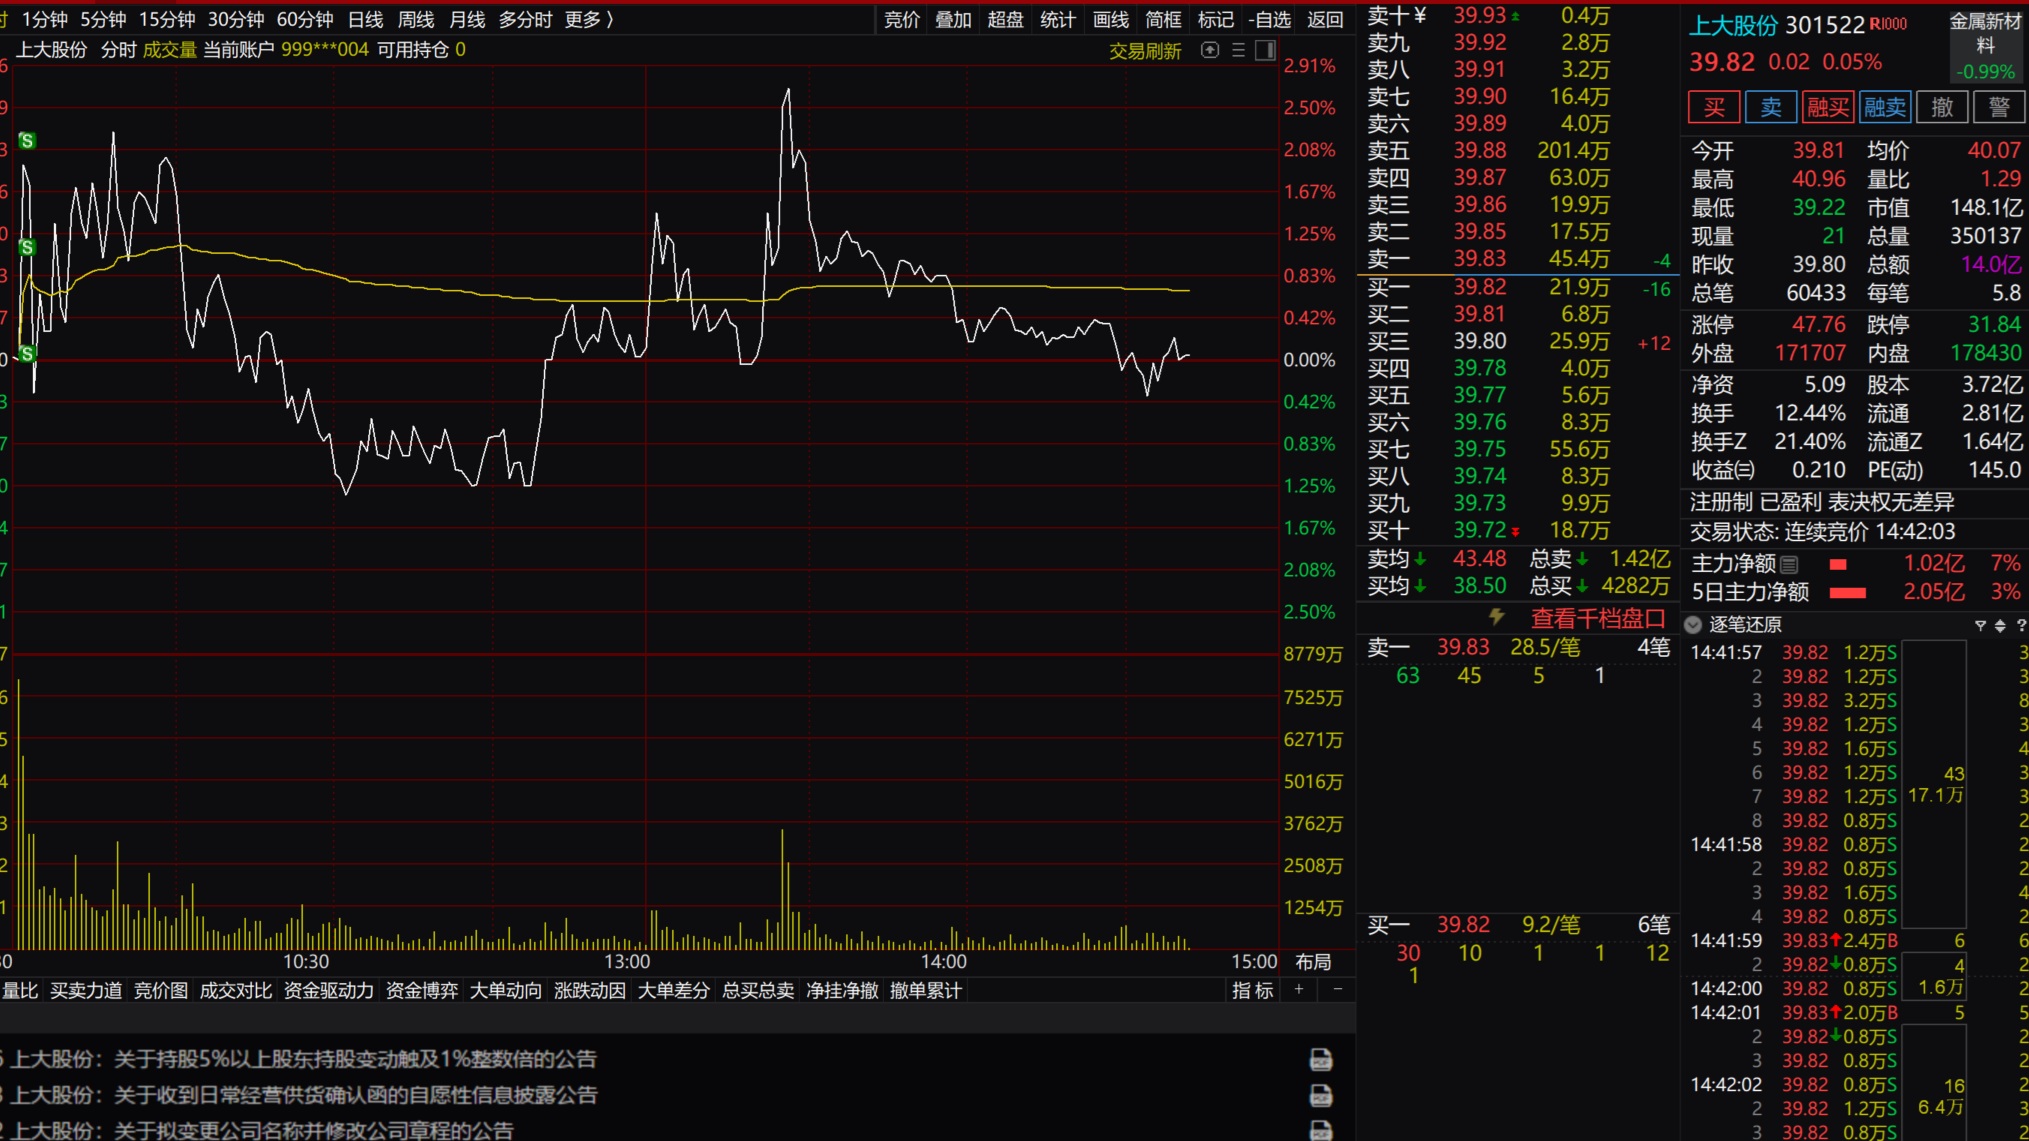The width and height of the screenshot is (2029, 1141).
Task: Expand the 逐笔还原 dropdown arrow
Action: coord(1693,625)
